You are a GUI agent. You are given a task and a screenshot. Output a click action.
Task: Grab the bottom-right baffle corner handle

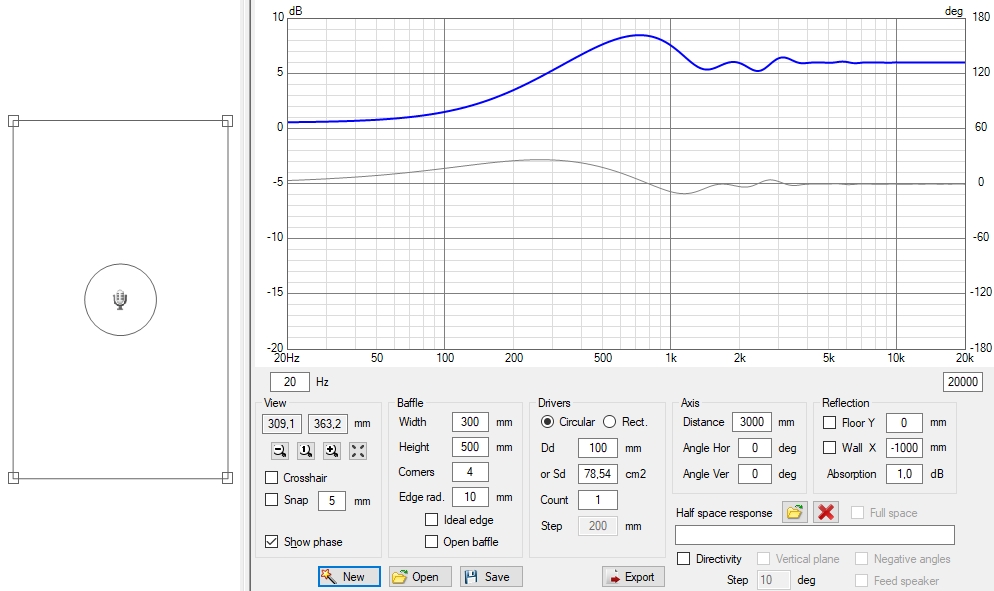[228, 478]
